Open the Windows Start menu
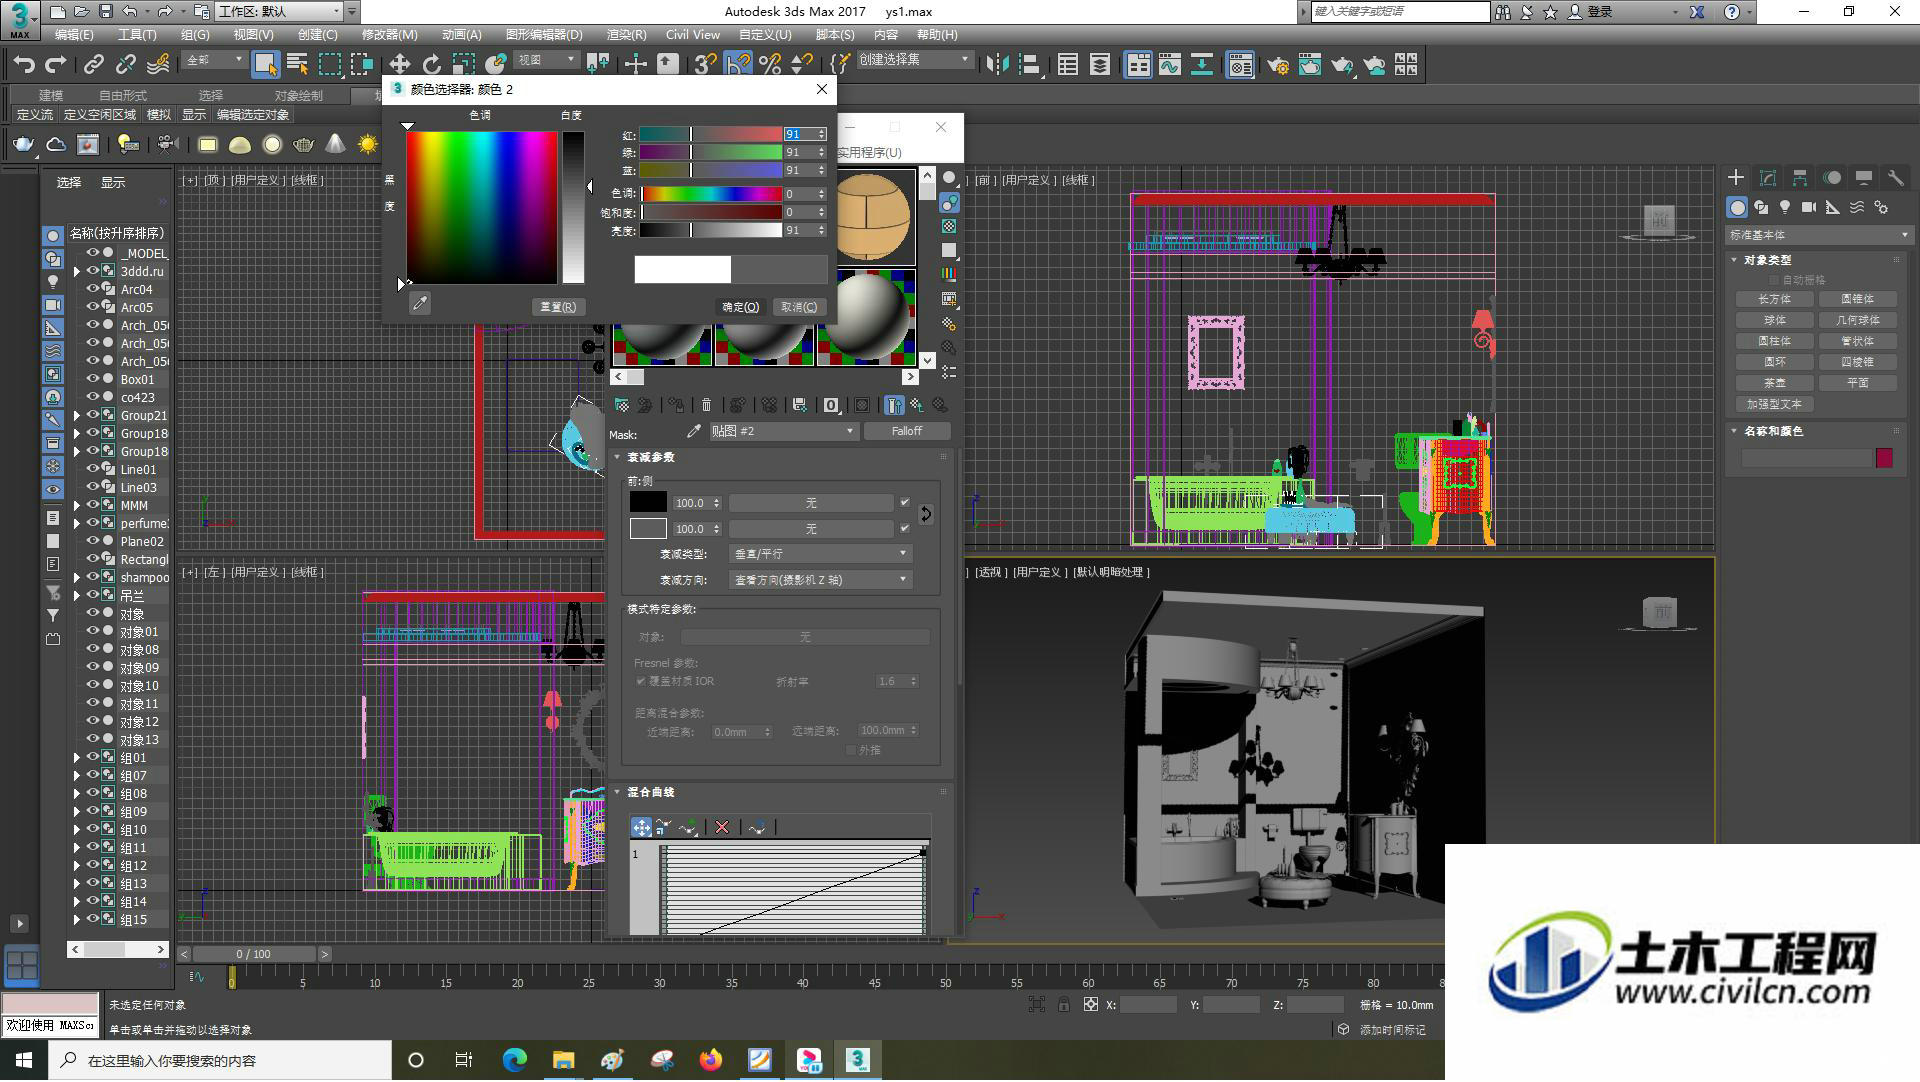This screenshot has width=1920, height=1082. click(24, 1060)
